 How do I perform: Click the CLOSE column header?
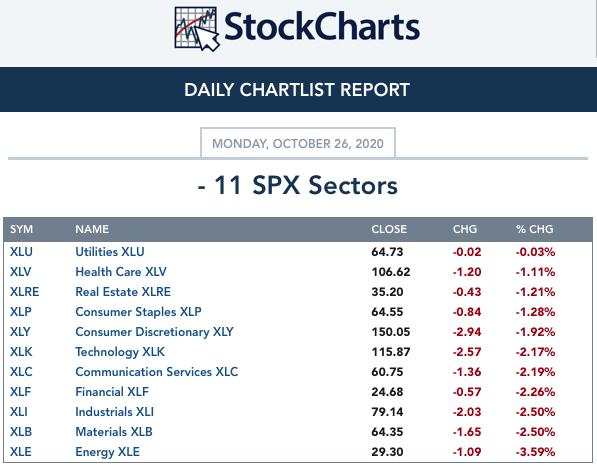[x=389, y=229]
